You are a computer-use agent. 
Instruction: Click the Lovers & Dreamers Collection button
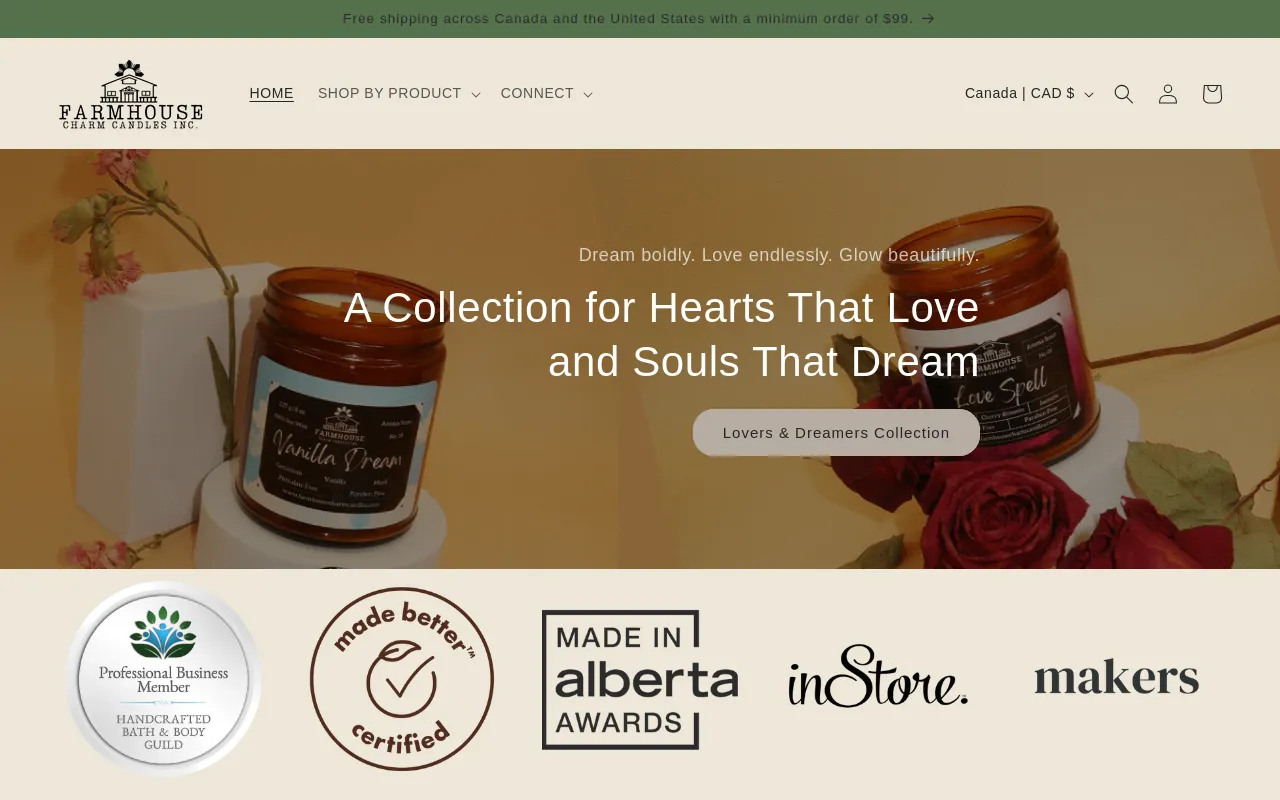coord(836,433)
